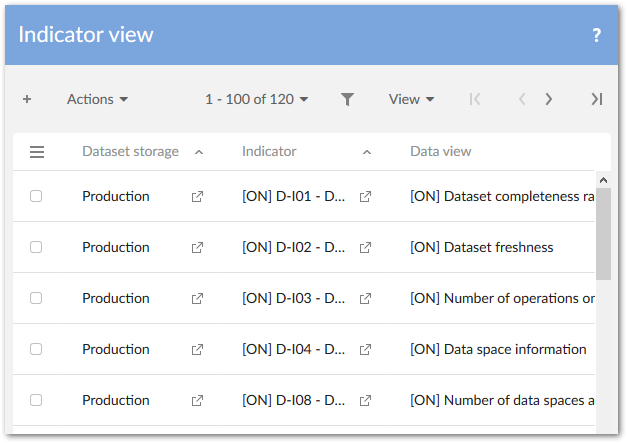The width and height of the screenshot is (627, 443).
Task: Click the Data view column header
Action: coord(441,152)
